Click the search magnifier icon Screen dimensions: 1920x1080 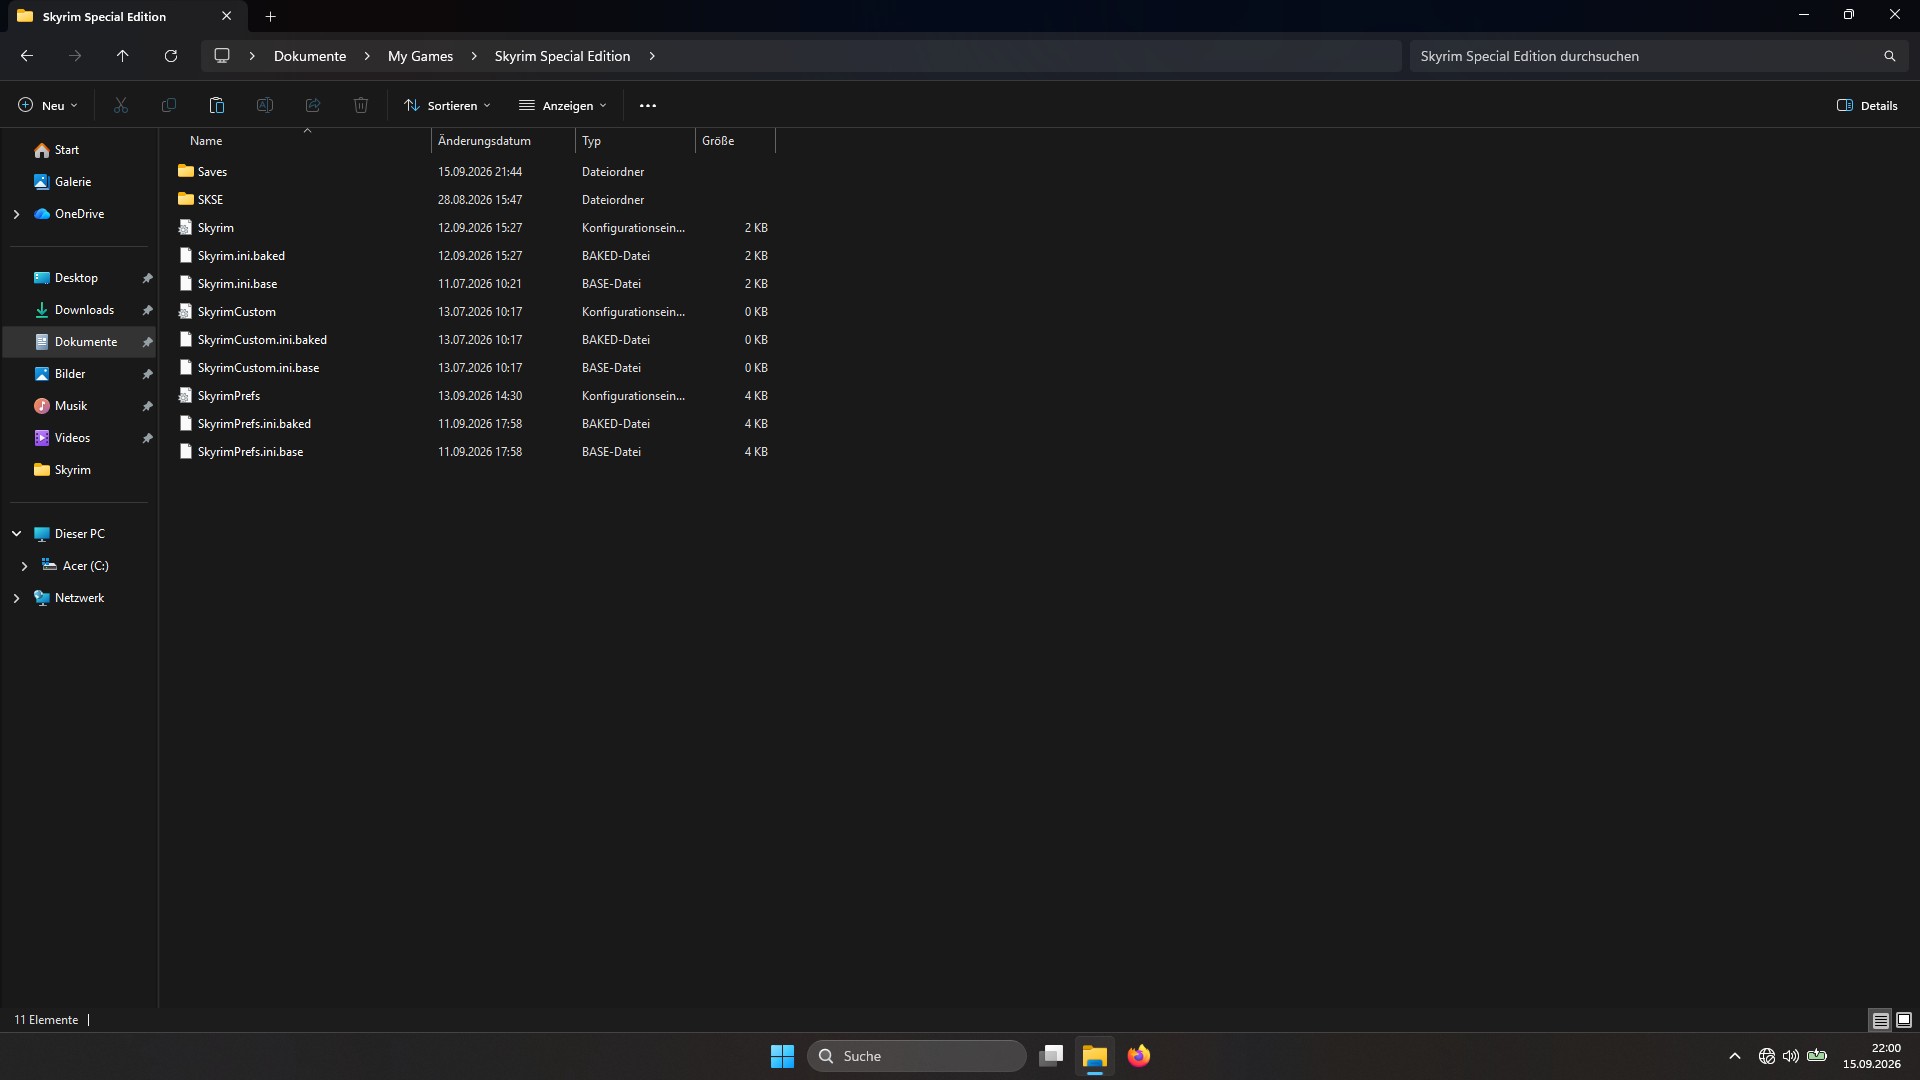click(1889, 56)
